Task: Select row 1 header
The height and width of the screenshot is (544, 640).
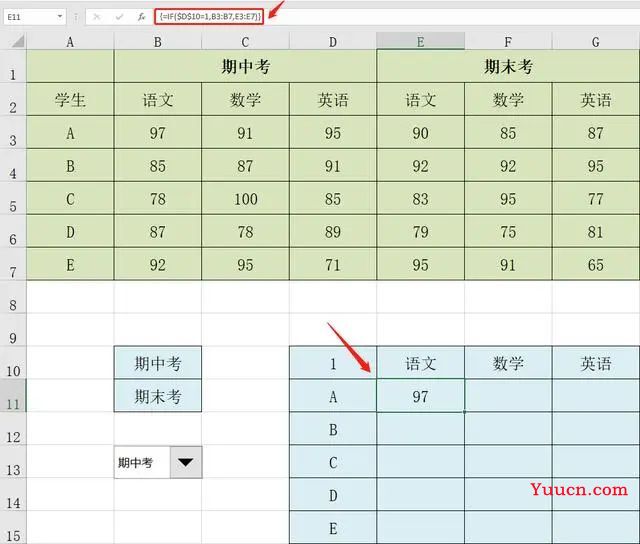Action: click(x=13, y=67)
